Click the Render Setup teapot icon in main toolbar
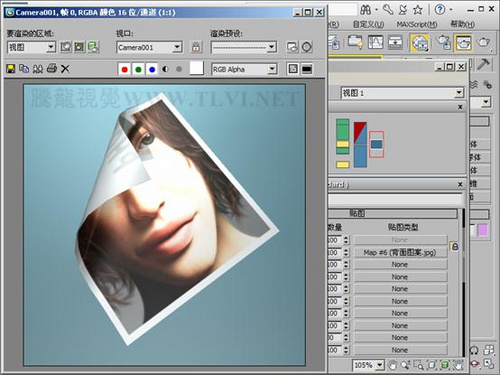Viewport: 500px width, 375px height. (x=444, y=42)
